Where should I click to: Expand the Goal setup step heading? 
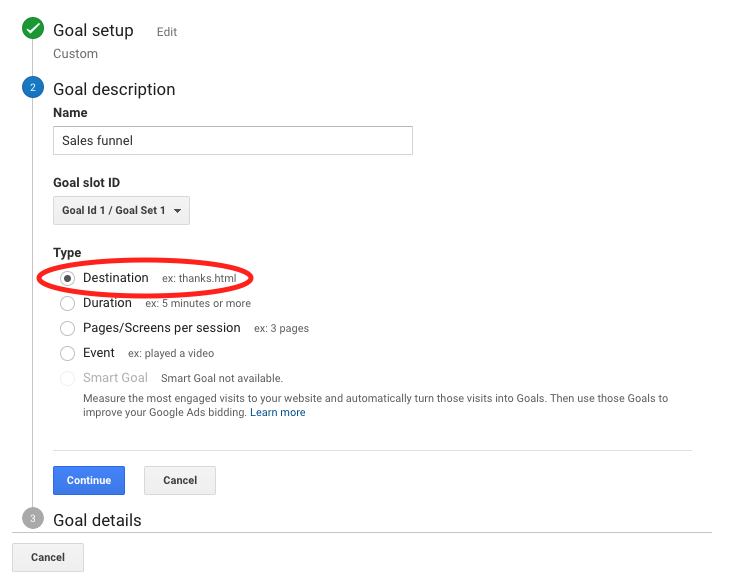click(x=93, y=31)
